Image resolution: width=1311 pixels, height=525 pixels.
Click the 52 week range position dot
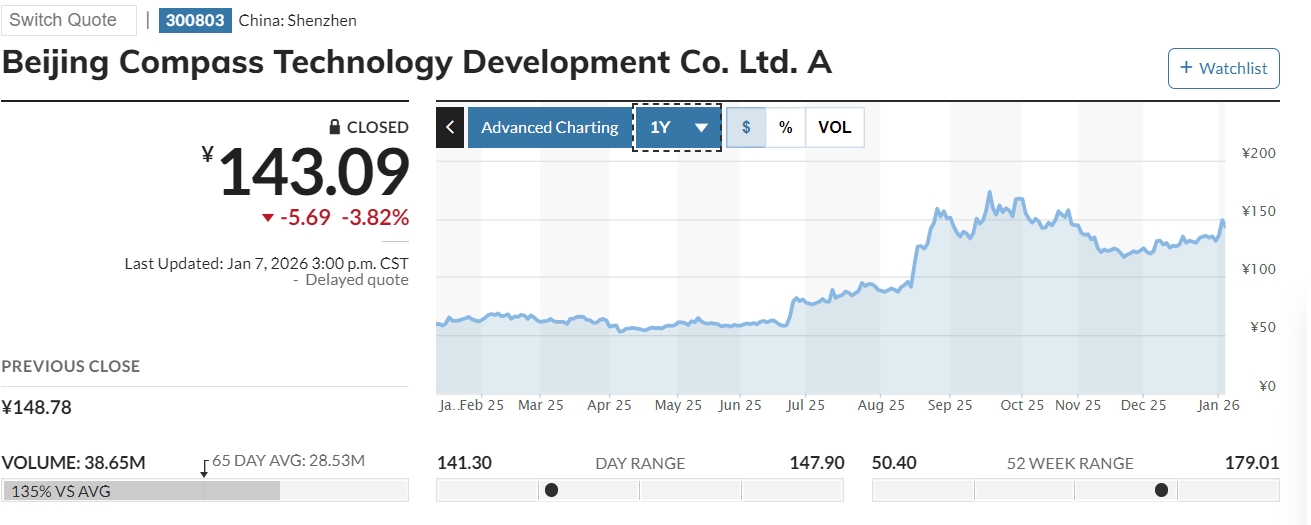point(1161,490)
